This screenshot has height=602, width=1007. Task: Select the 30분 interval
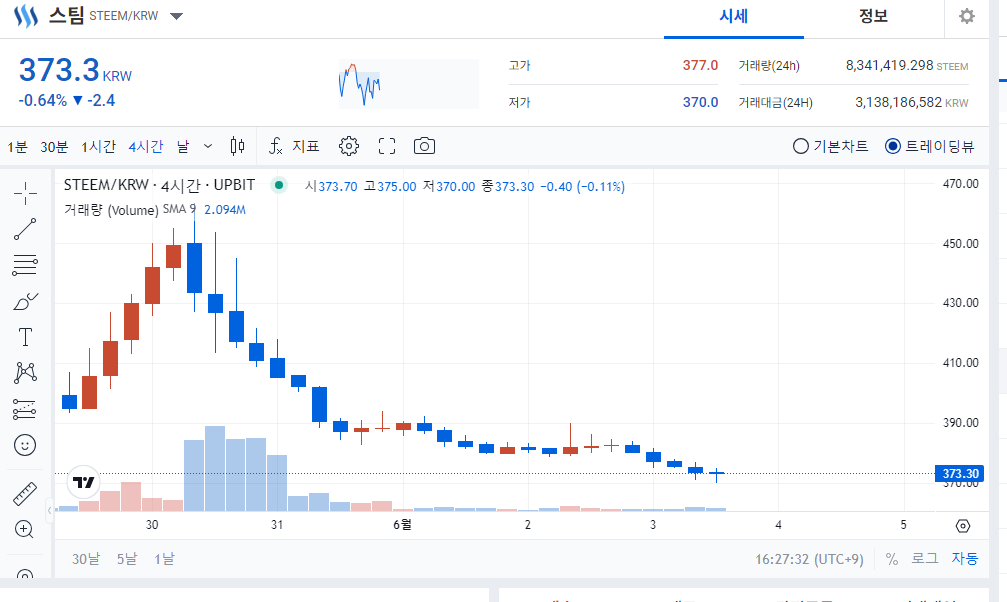pos(54,146)
